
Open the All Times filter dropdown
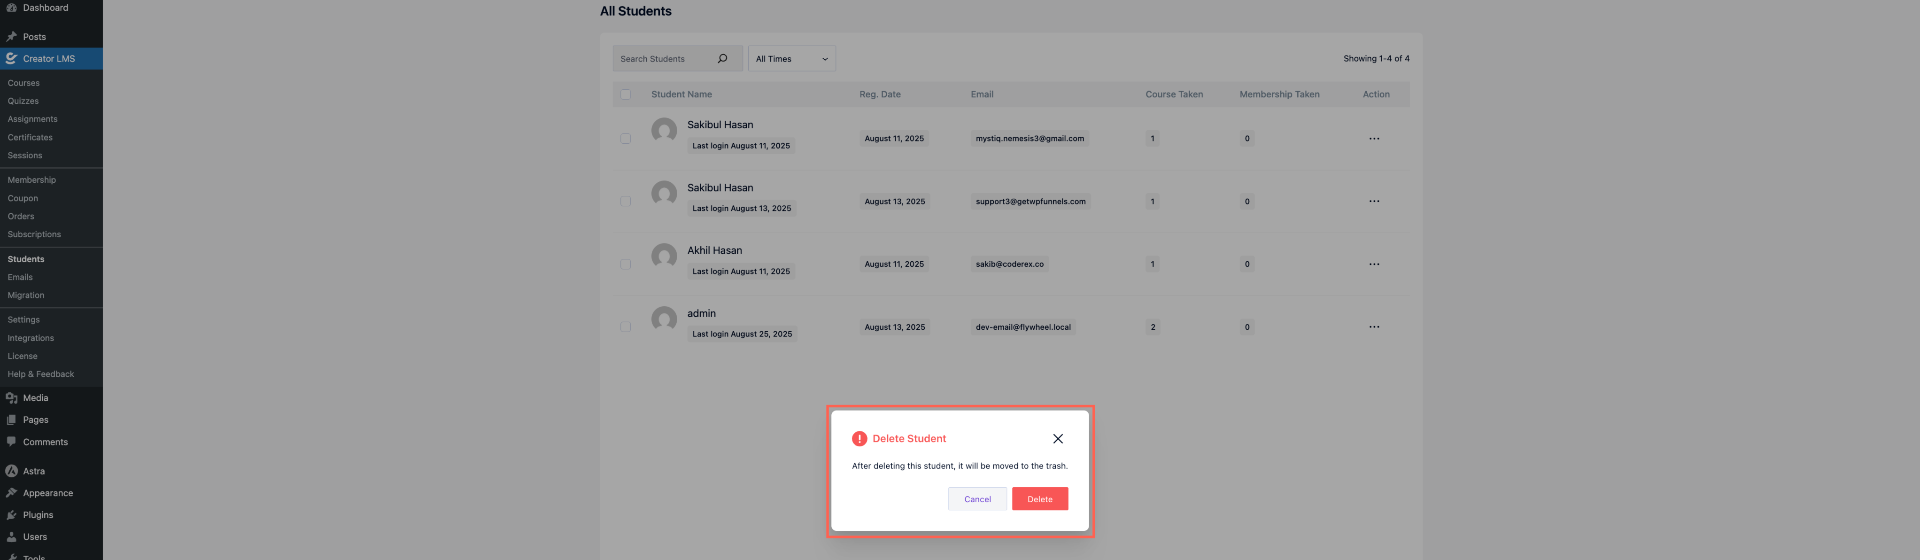click(791, 59)
